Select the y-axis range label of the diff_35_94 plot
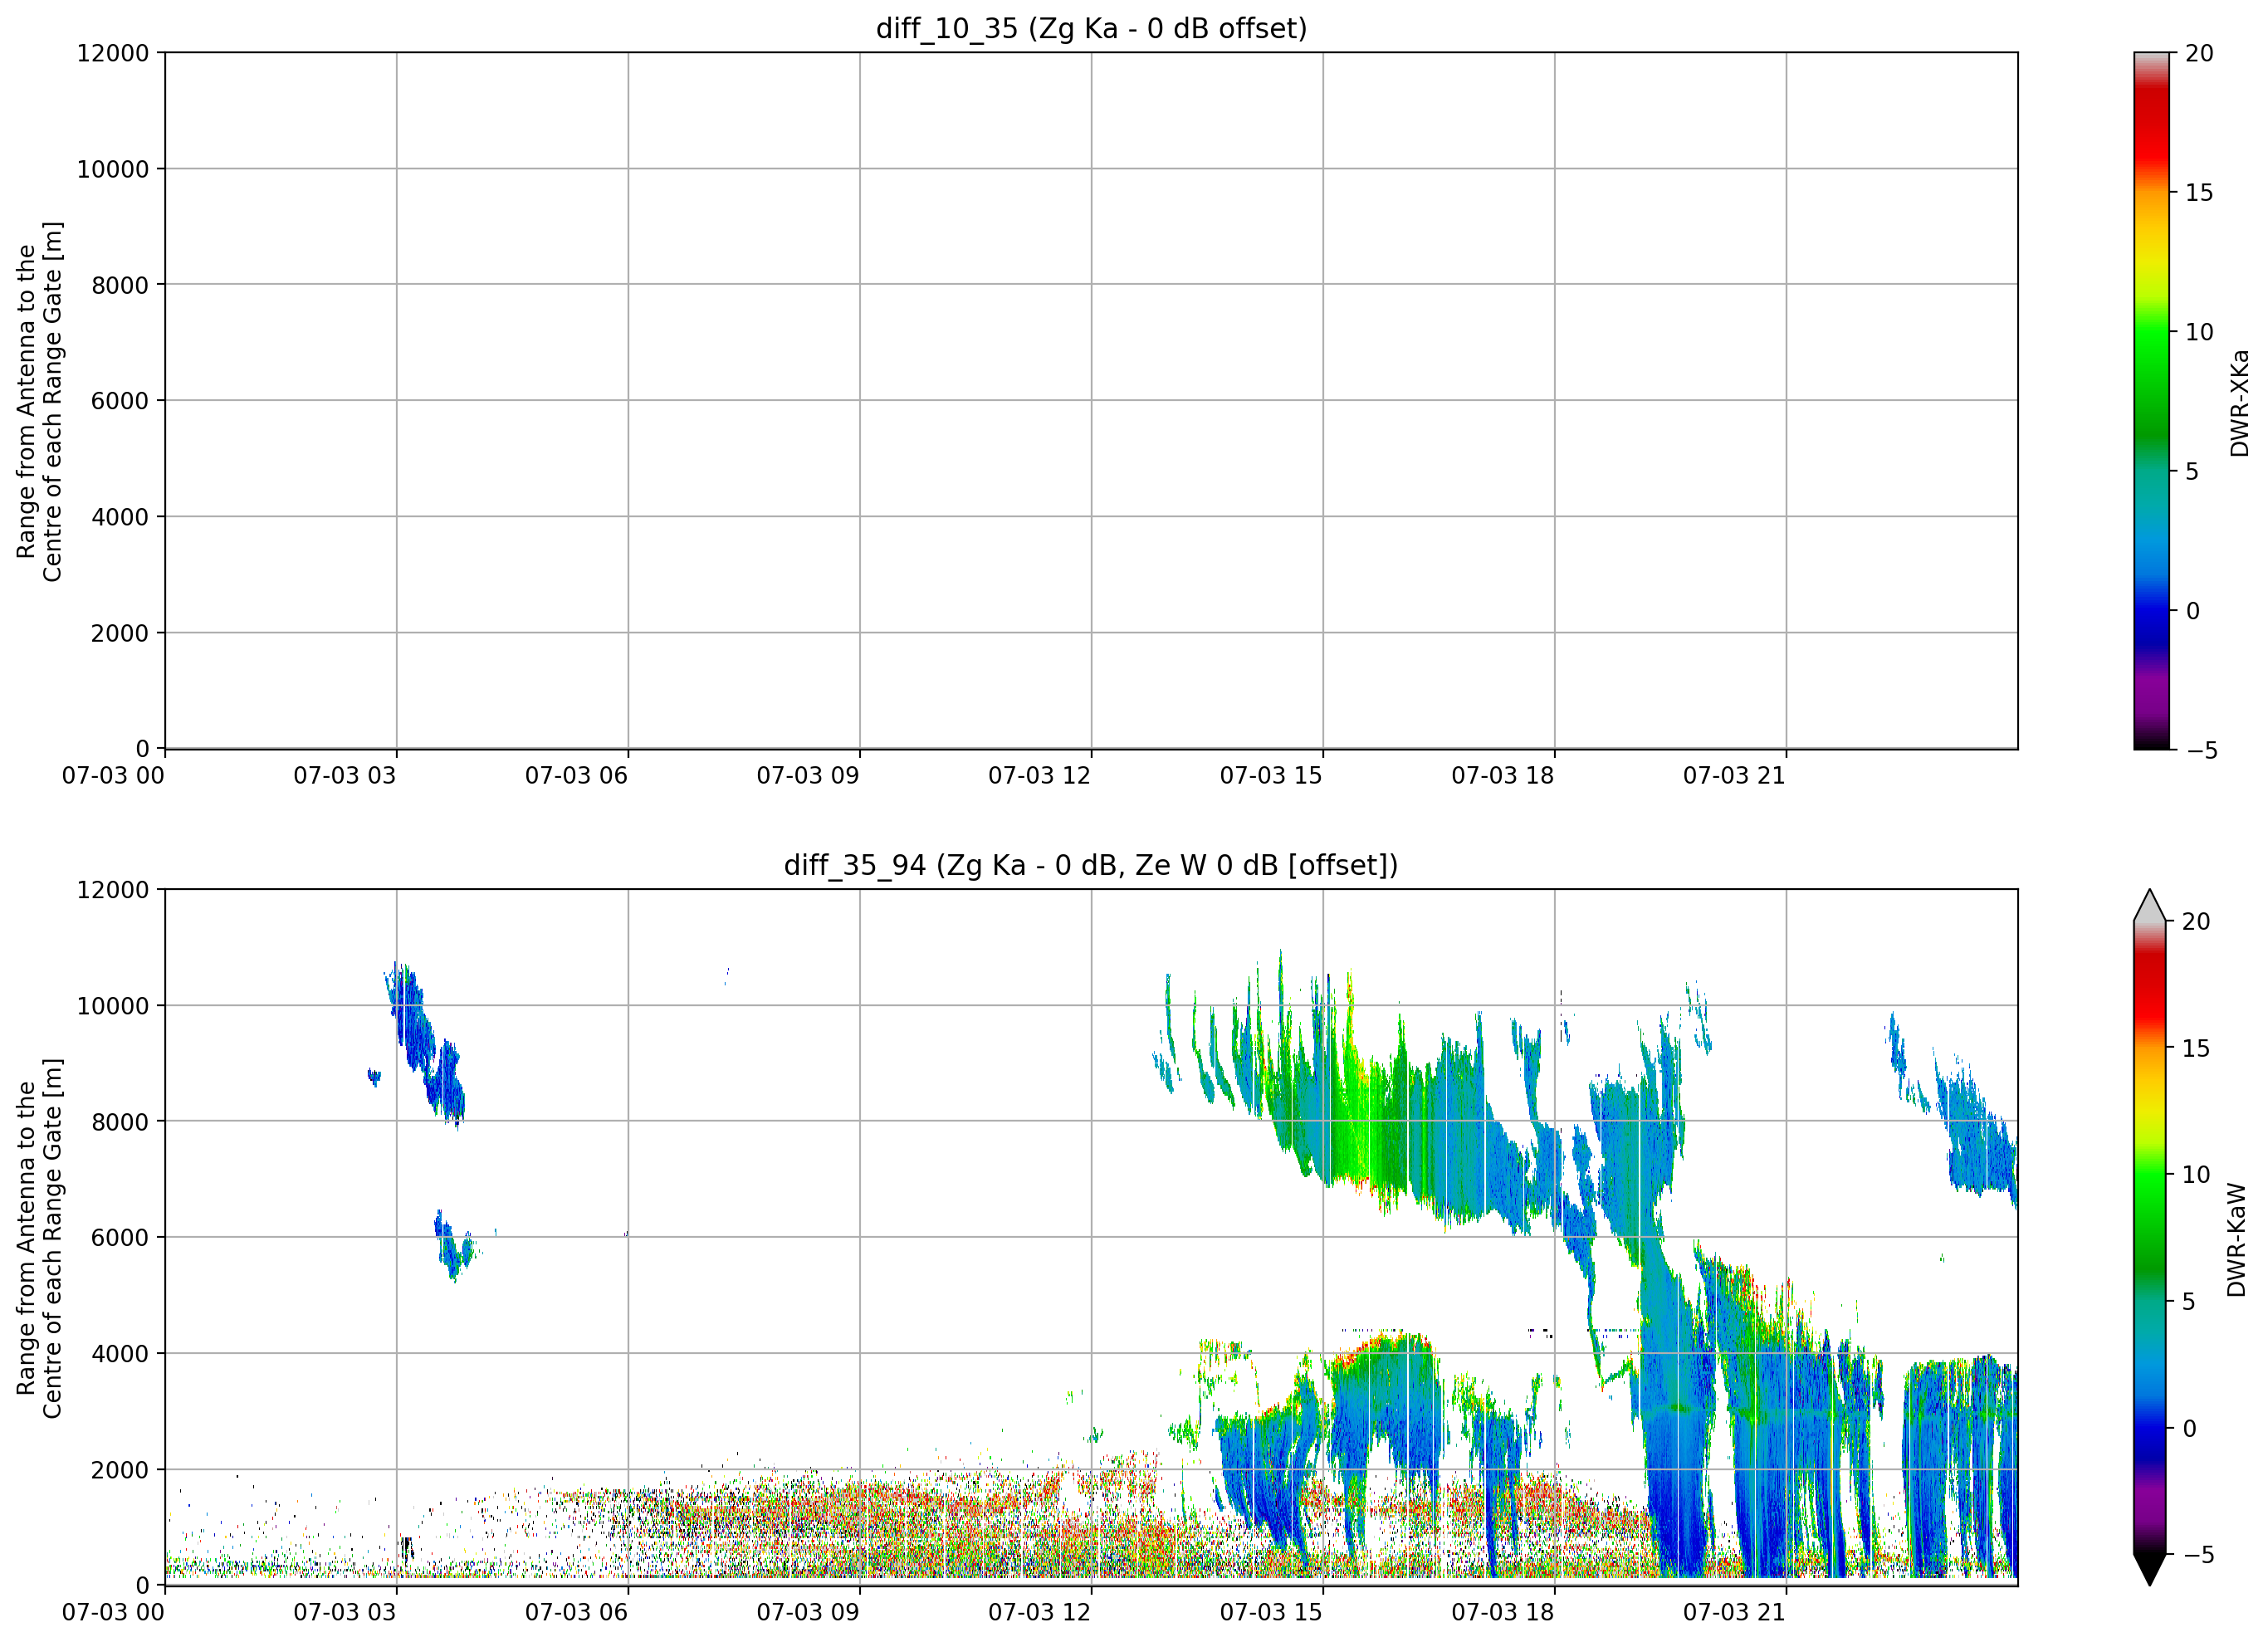Screen dimensions: 2268x1642 tap(39, 1238)
